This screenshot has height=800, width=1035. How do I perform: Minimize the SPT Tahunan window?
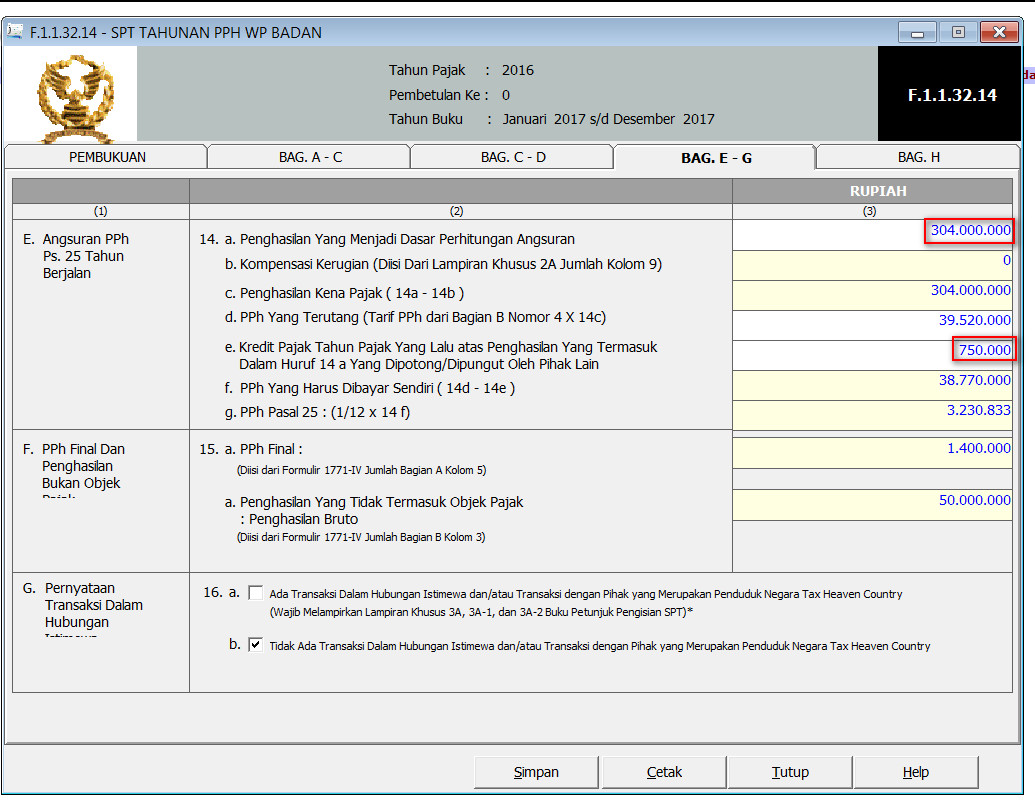coord(918,32)
